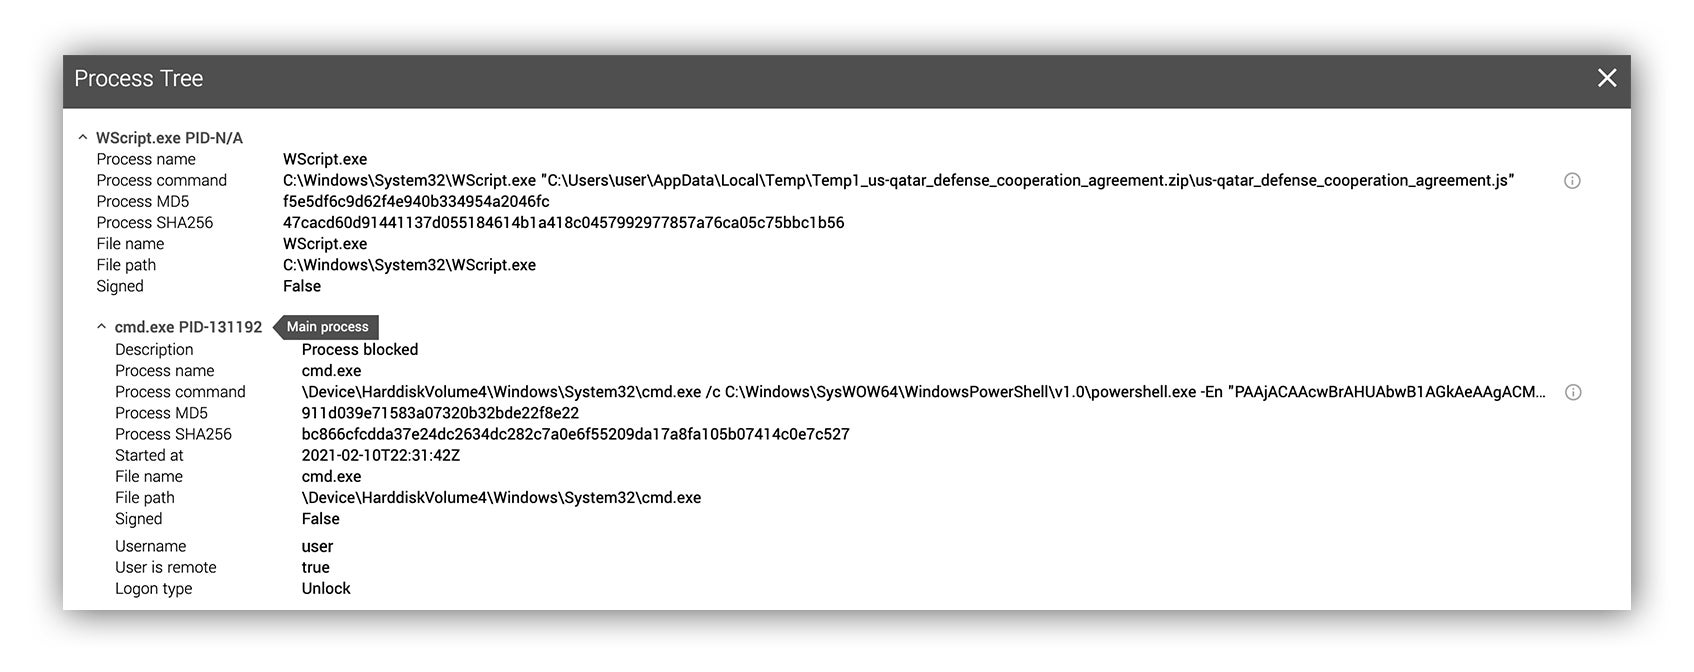Click the truncated cmd.exe powershell command
The width and height of the screenshot is (1694, 672).
coord(925,392)
